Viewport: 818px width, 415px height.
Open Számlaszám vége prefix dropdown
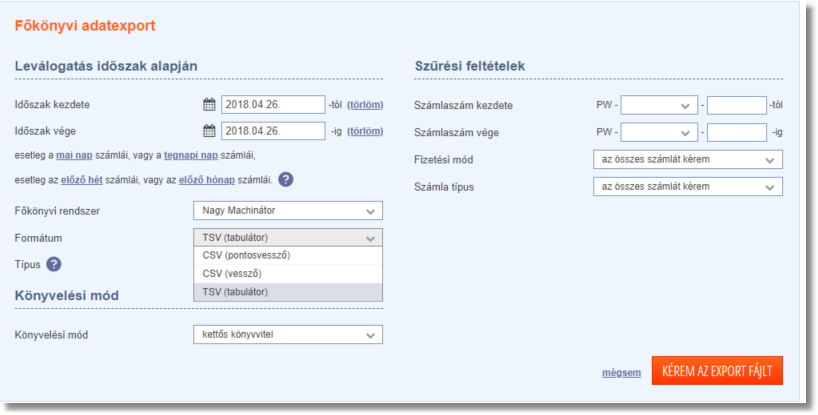tap(658, 132)
